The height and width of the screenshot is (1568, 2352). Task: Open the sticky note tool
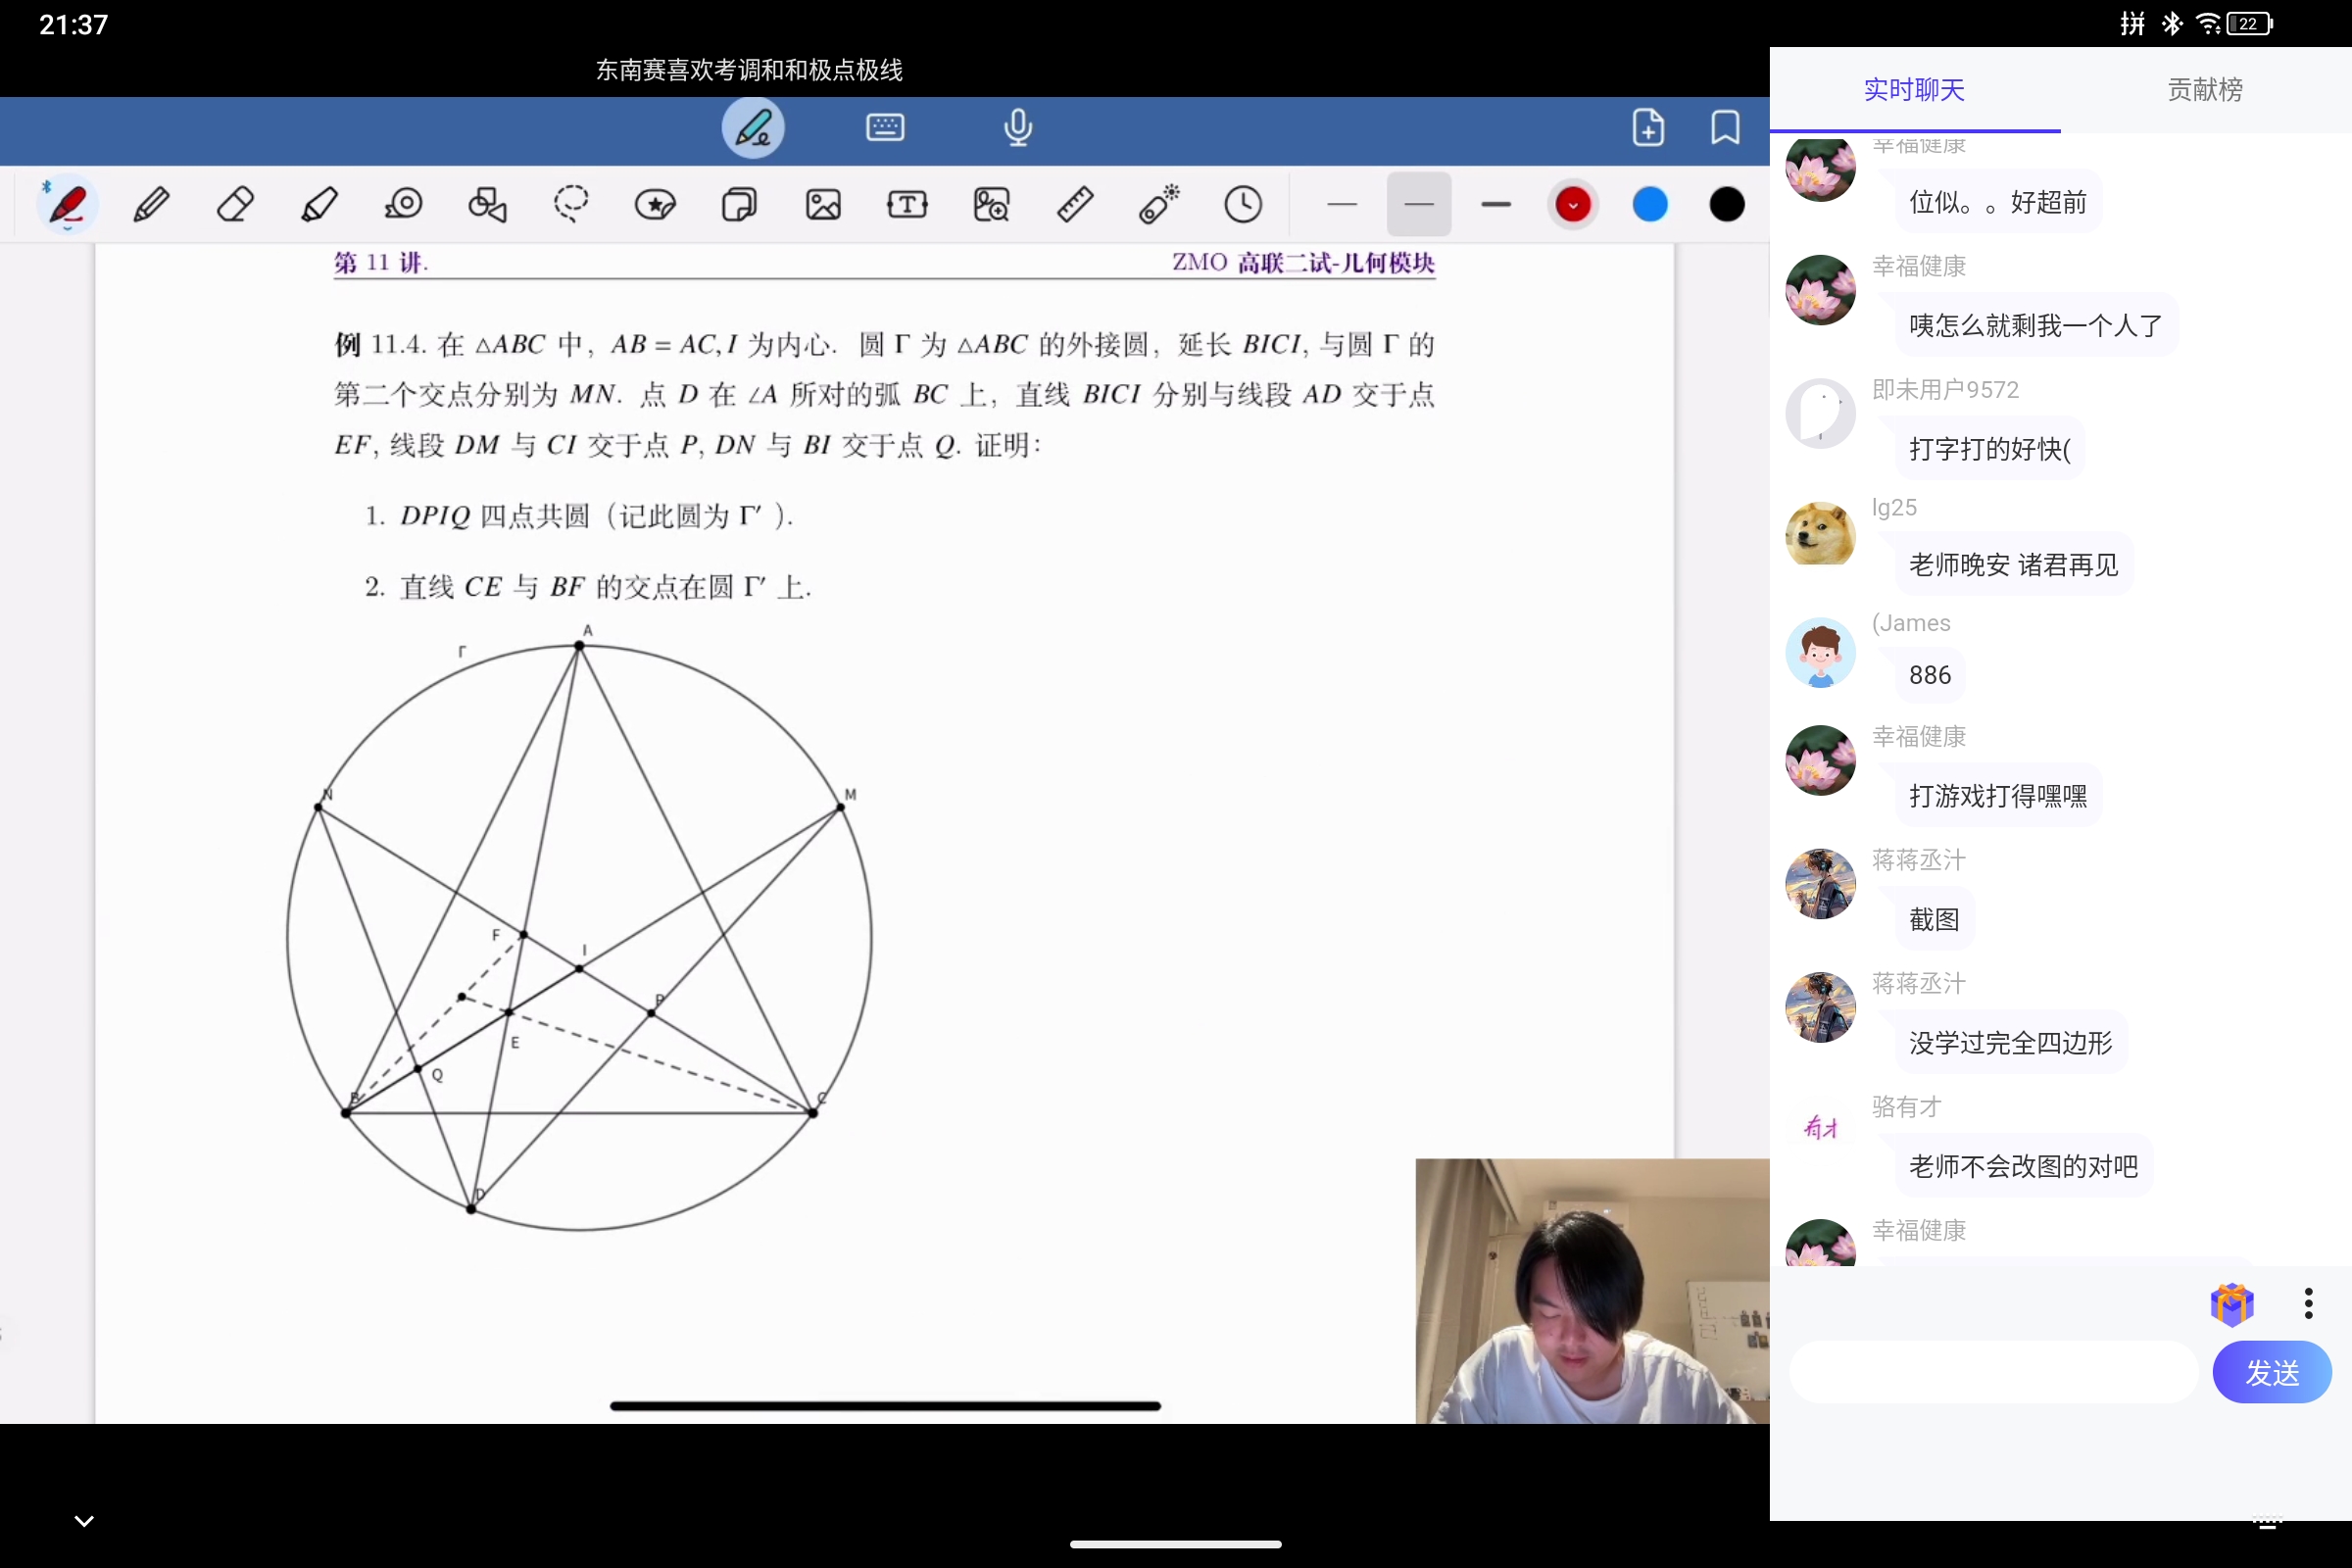click(739, 205)
